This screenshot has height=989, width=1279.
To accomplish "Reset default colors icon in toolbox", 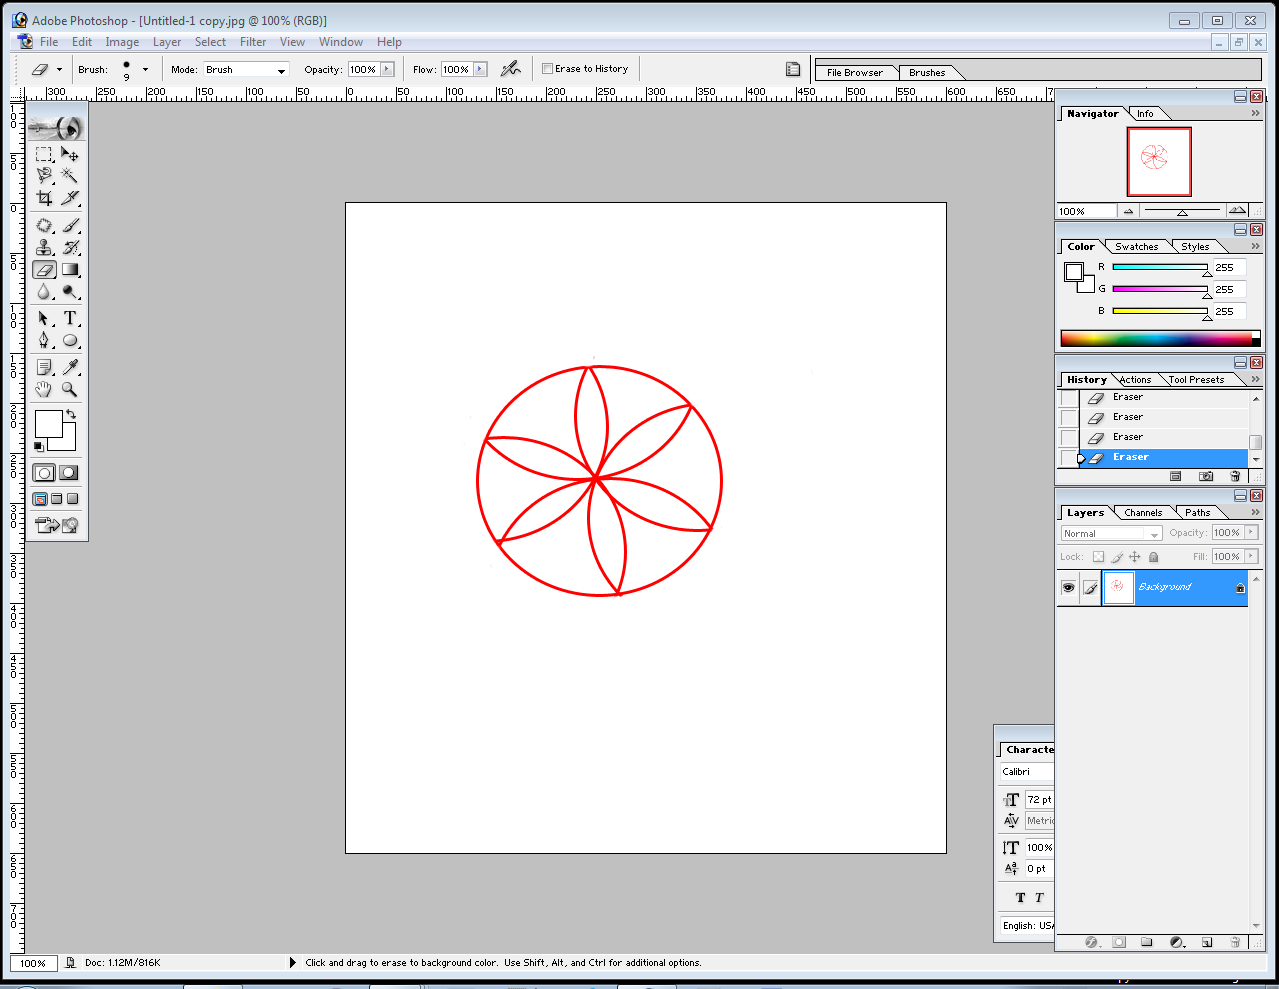I will (x=39, y=446).
